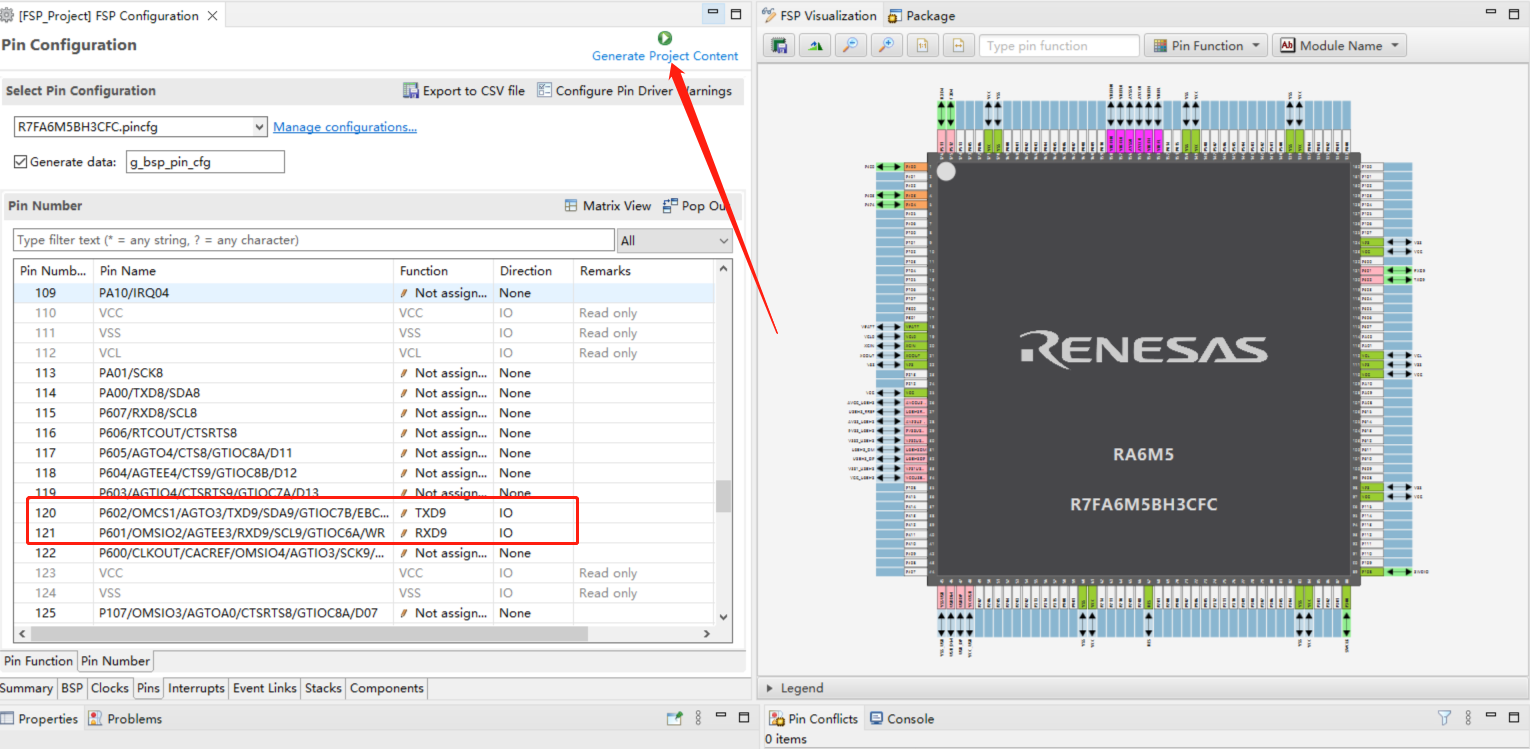
Task: Click the Manage configurations link
Action: point(345,127)
